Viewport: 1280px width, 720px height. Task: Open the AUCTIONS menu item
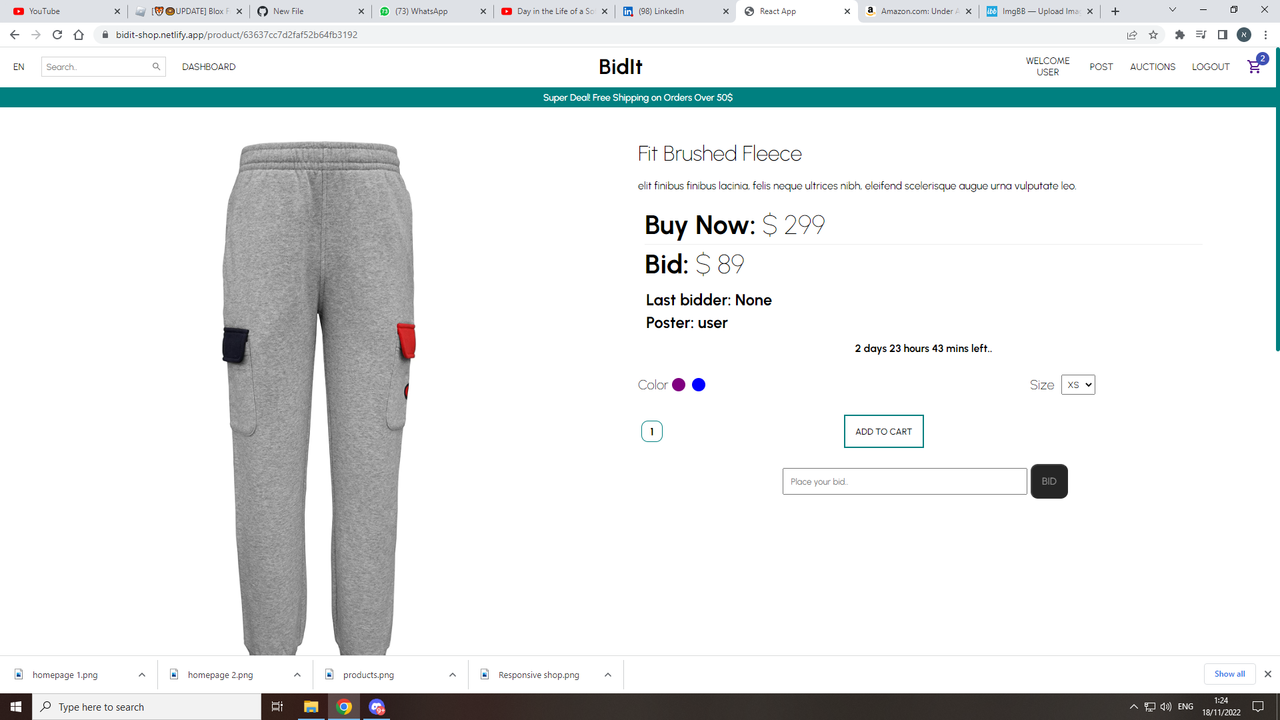pos(1153,67)
